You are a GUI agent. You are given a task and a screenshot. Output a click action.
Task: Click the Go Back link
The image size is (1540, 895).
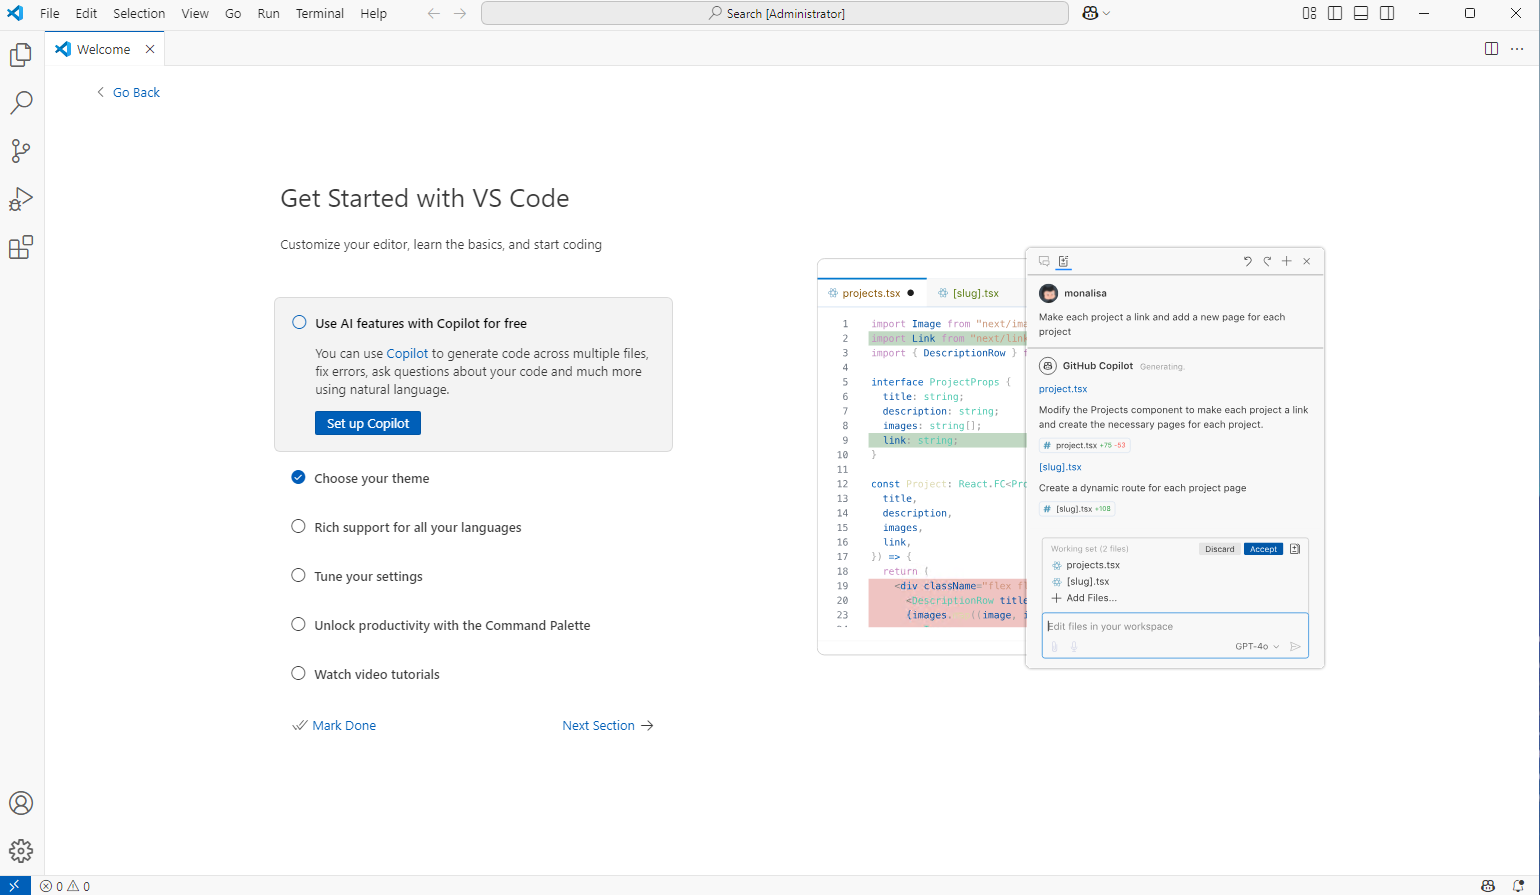point(129,92)
